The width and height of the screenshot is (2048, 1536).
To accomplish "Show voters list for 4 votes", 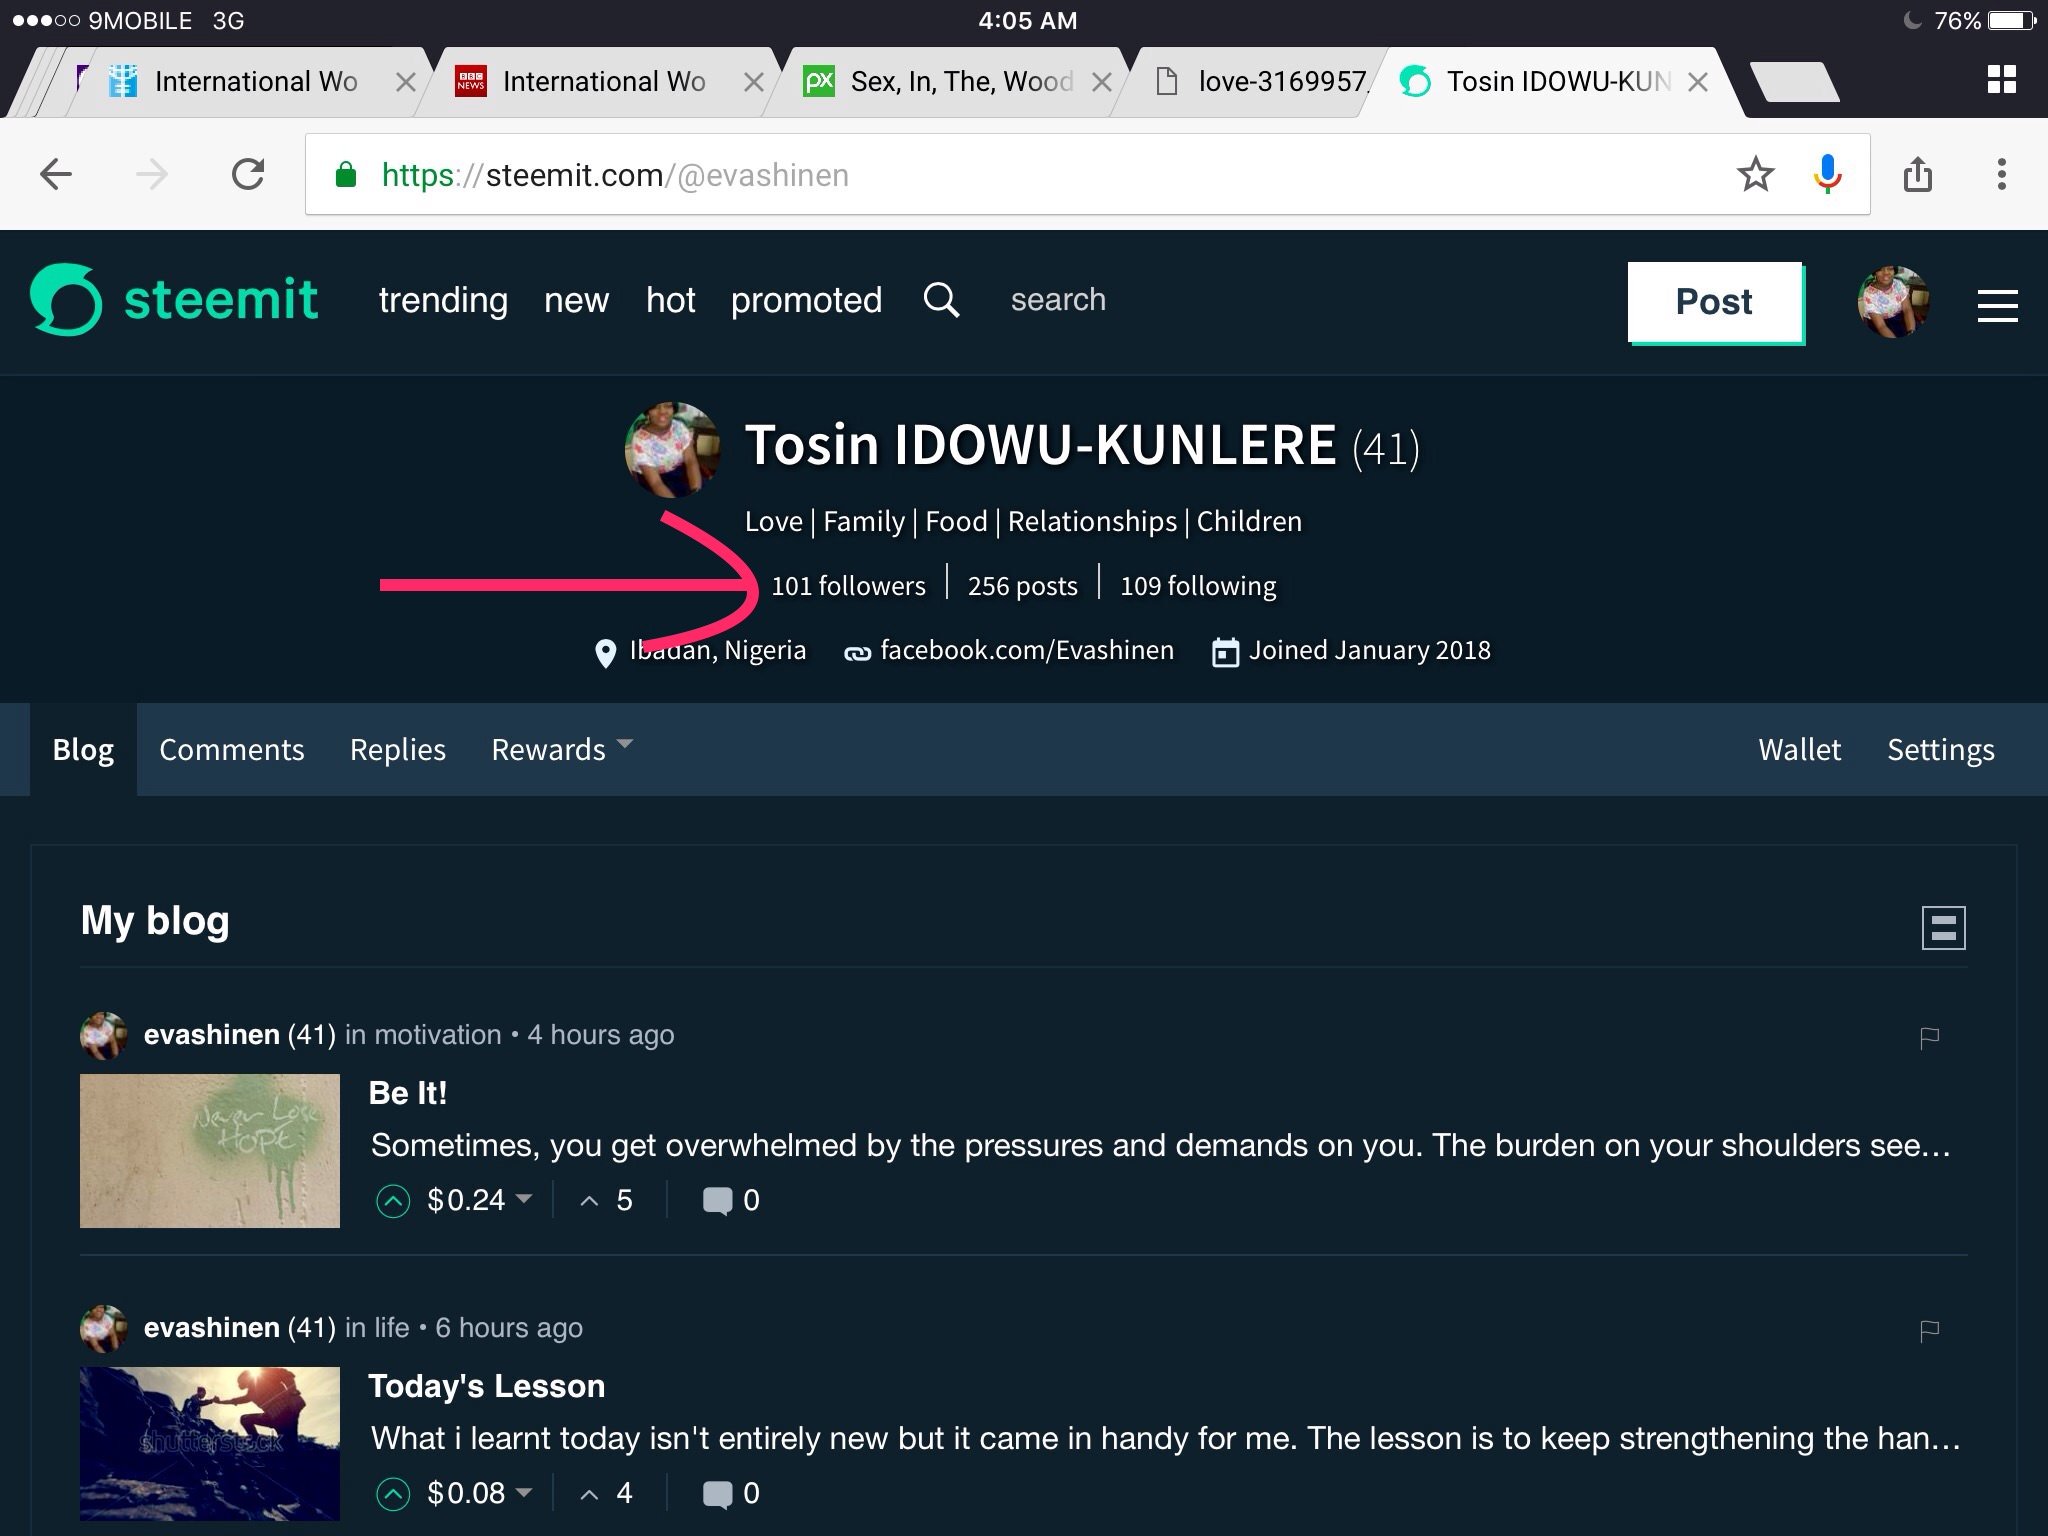I will (606, 1494).
